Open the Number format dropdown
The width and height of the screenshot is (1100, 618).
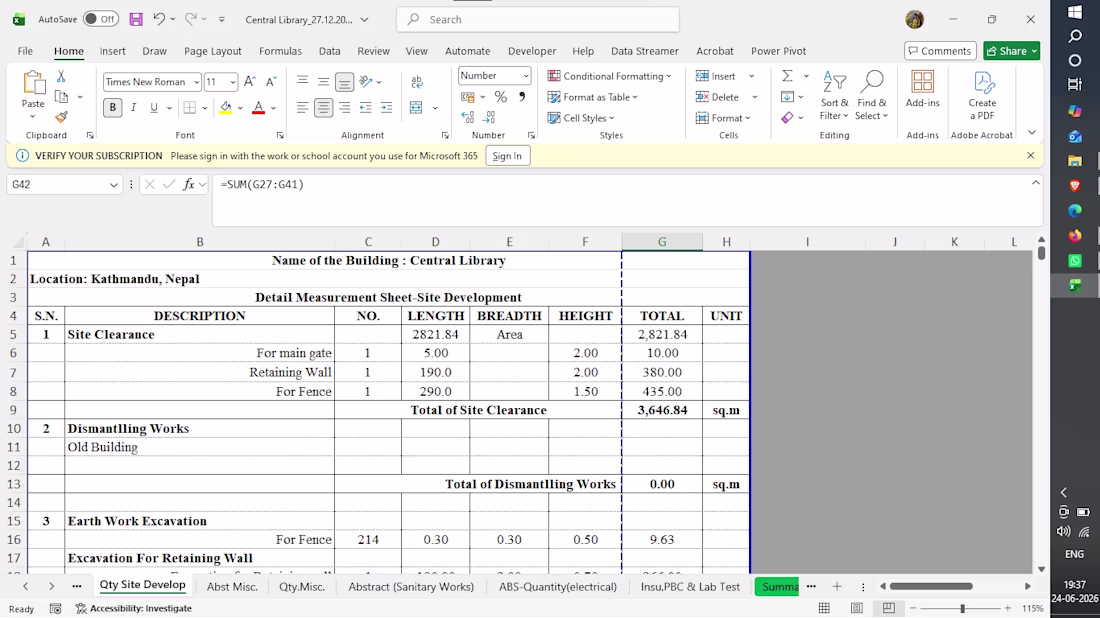point(525,76)
